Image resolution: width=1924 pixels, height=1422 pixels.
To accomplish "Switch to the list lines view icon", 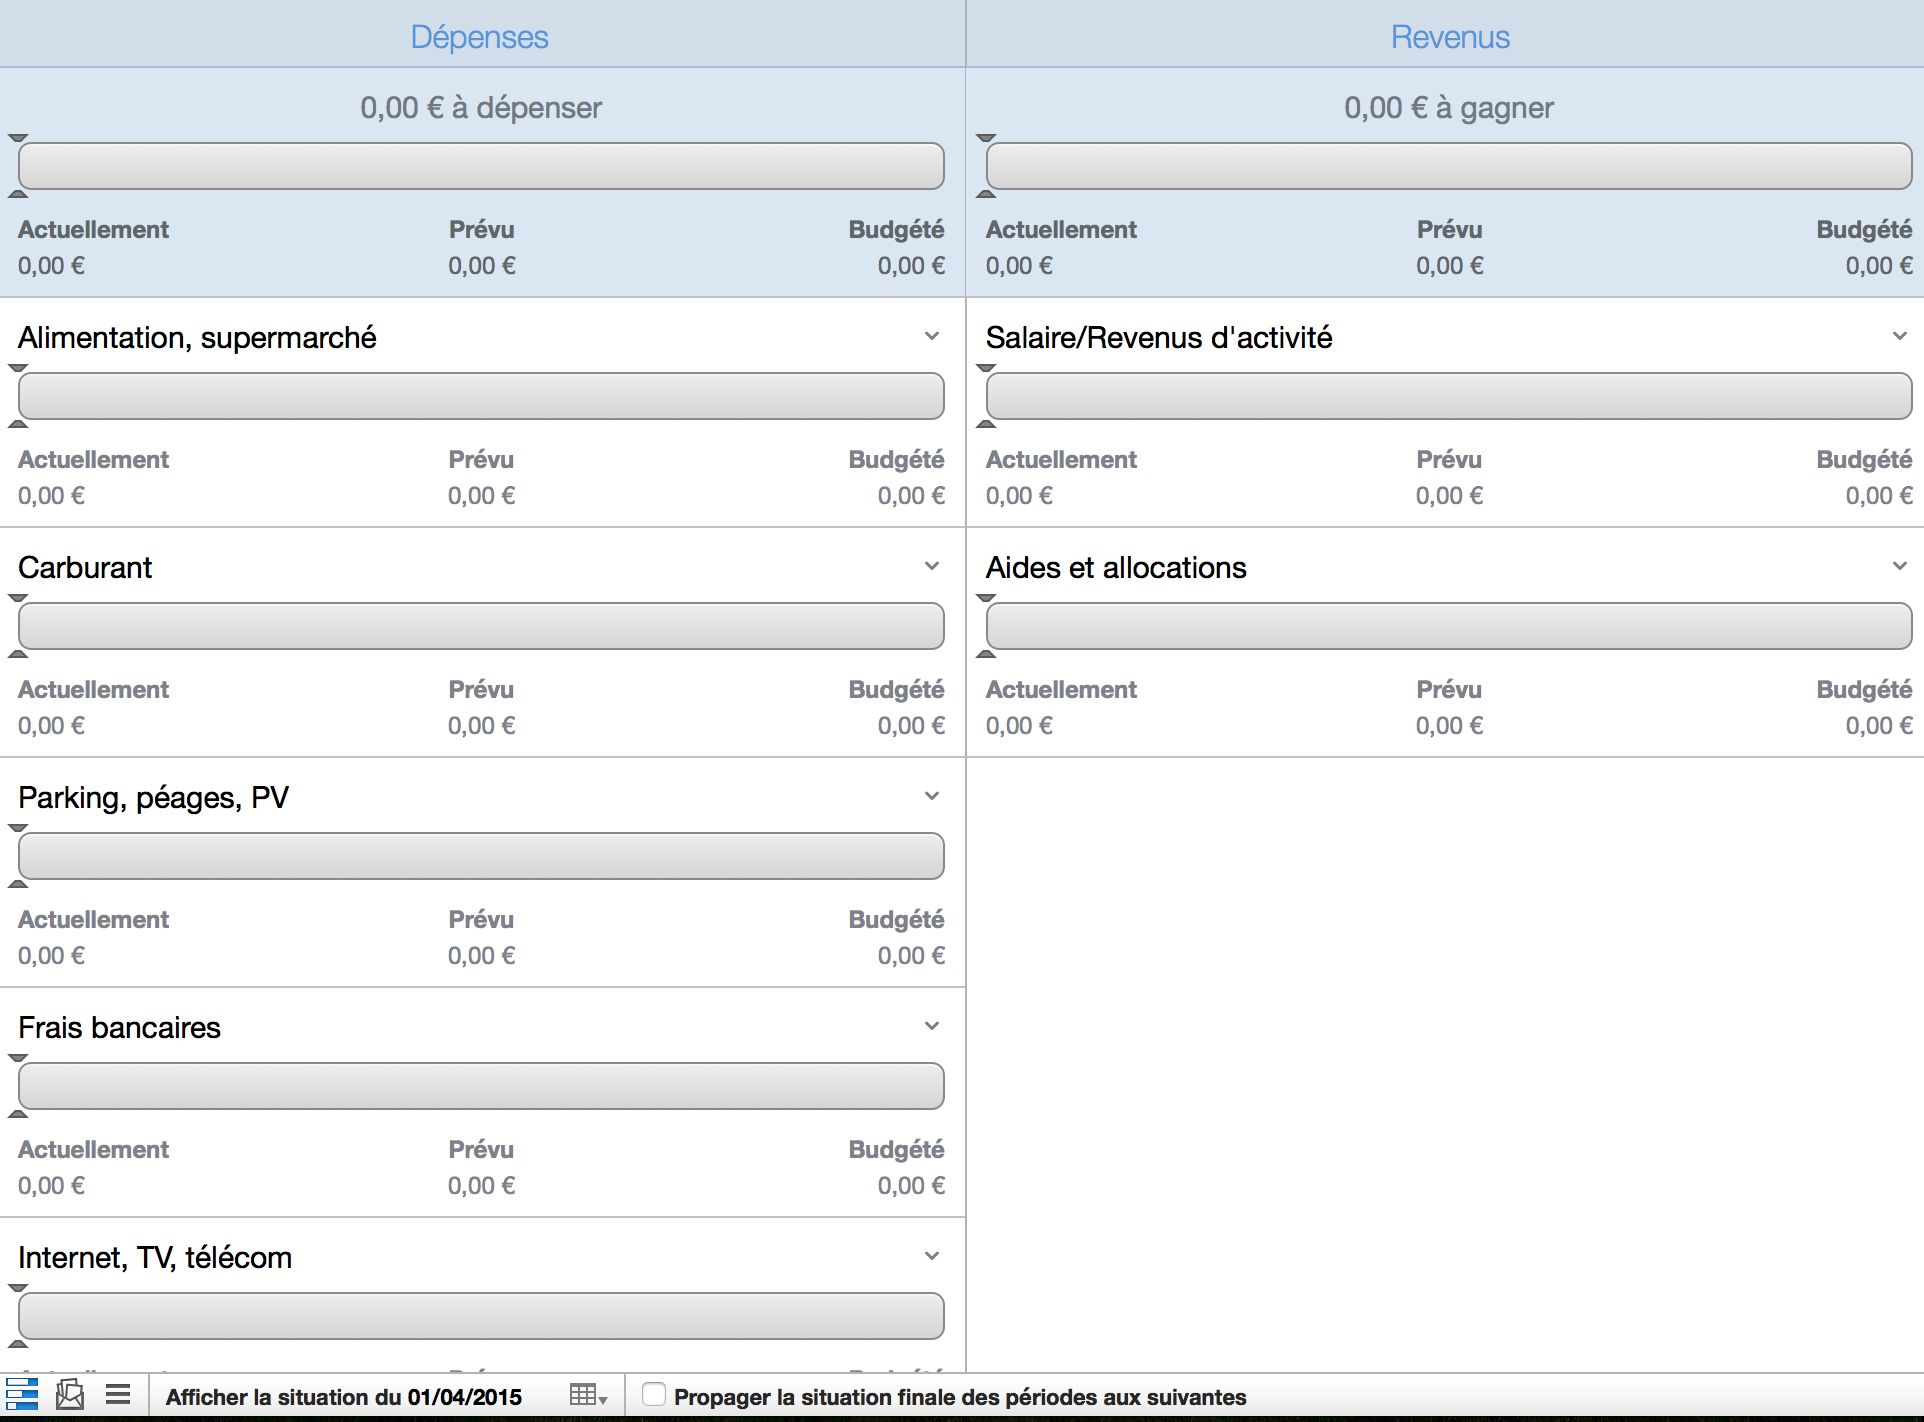I will point(118,1394).
